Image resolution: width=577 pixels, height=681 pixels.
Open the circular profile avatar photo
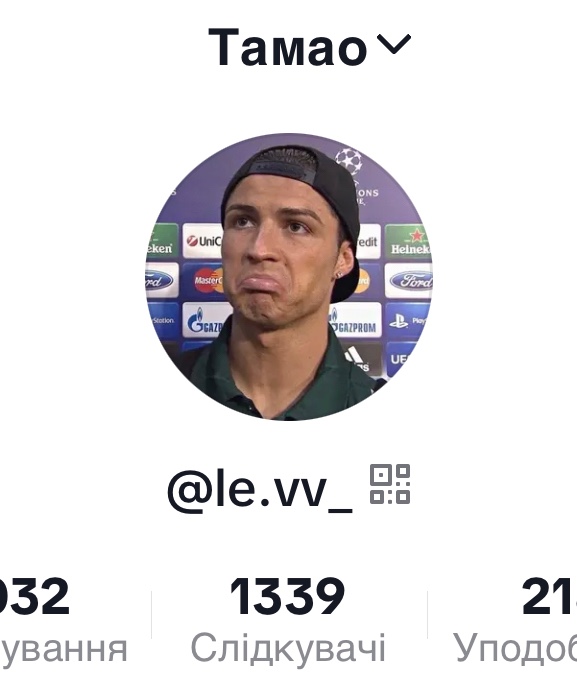coord(289,277)
